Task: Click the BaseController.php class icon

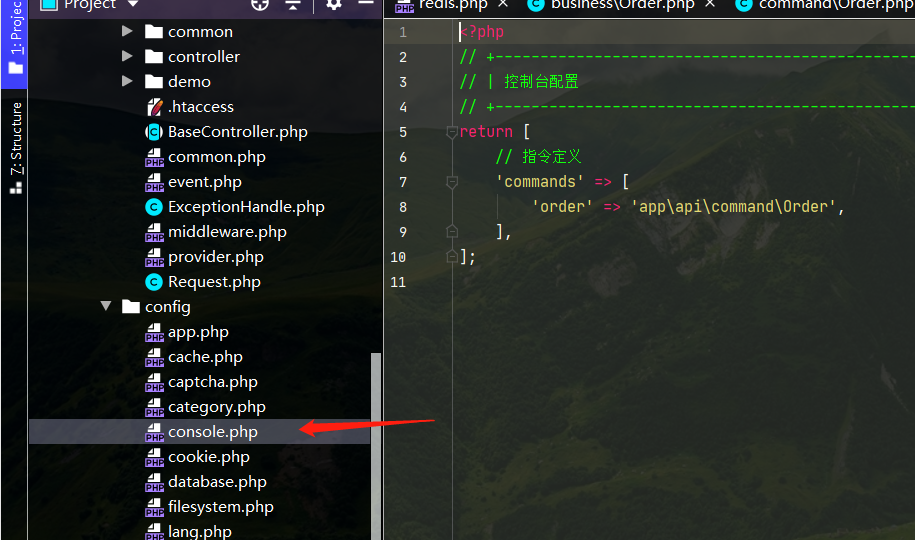Action: pyautogui.click(x=153, y=132)
